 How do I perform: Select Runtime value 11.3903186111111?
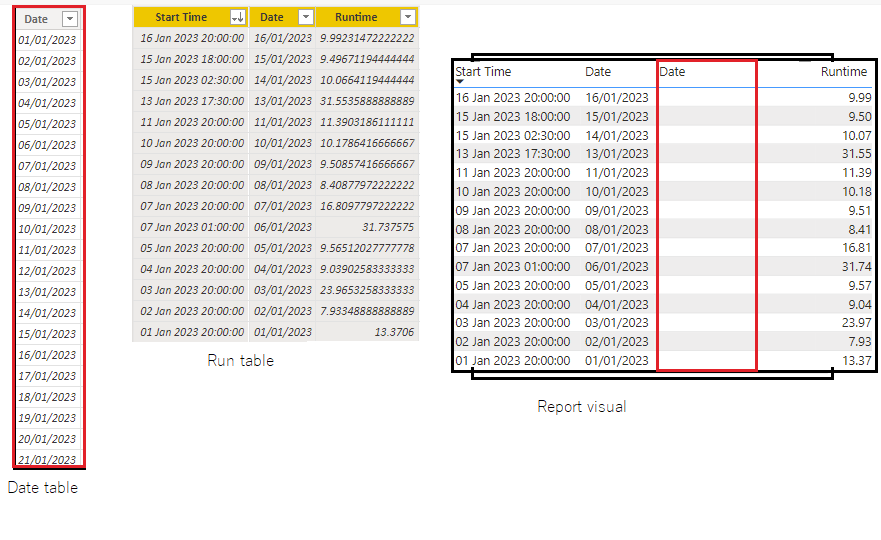click(x=367, y=122)
